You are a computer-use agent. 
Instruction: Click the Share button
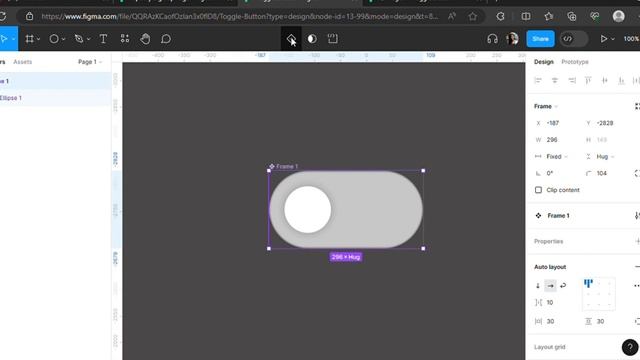point(540,39)
